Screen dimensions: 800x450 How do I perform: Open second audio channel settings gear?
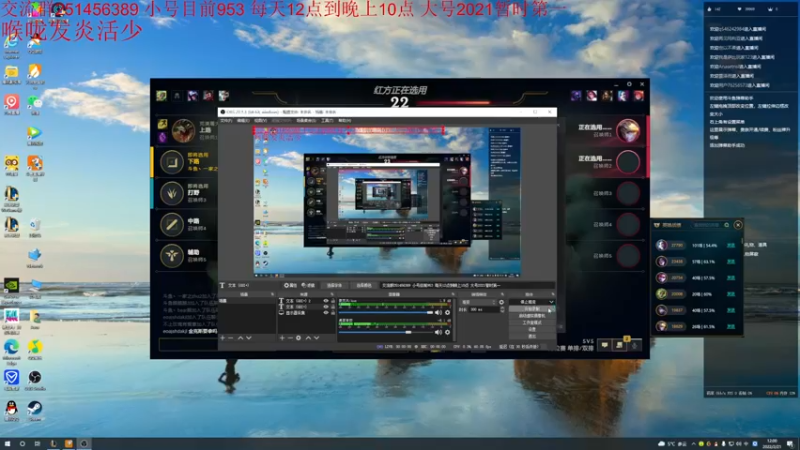pos(447,332)
